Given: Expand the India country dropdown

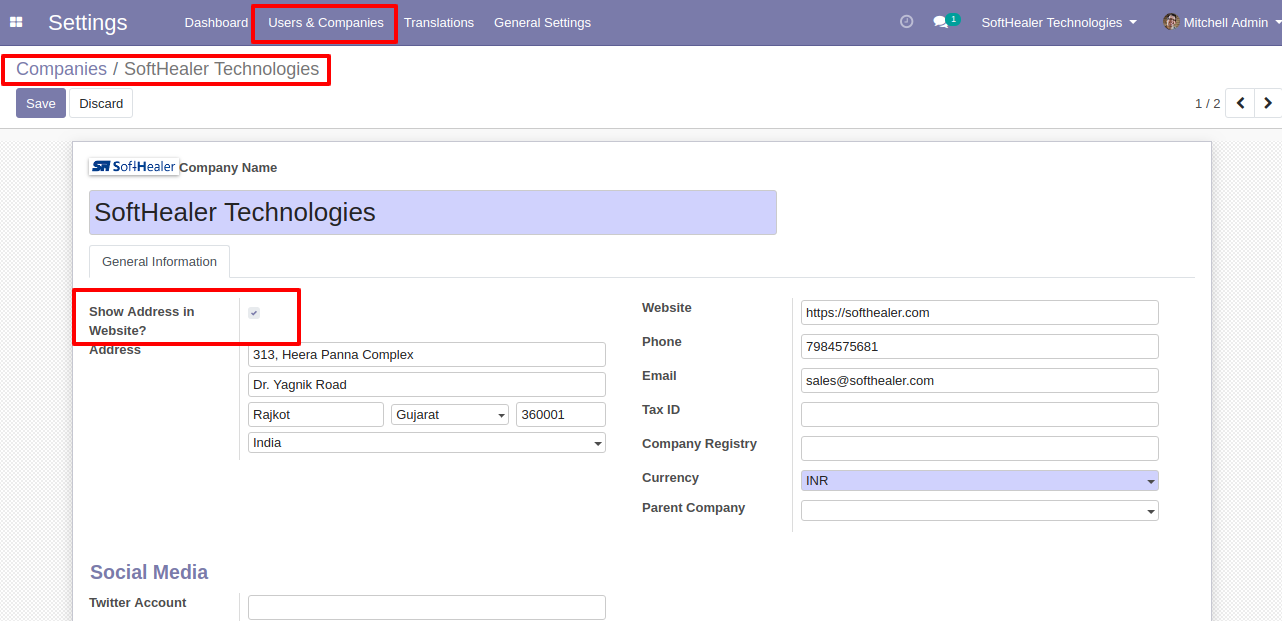Looking at the screenshot, I should (x=427, y=442).
